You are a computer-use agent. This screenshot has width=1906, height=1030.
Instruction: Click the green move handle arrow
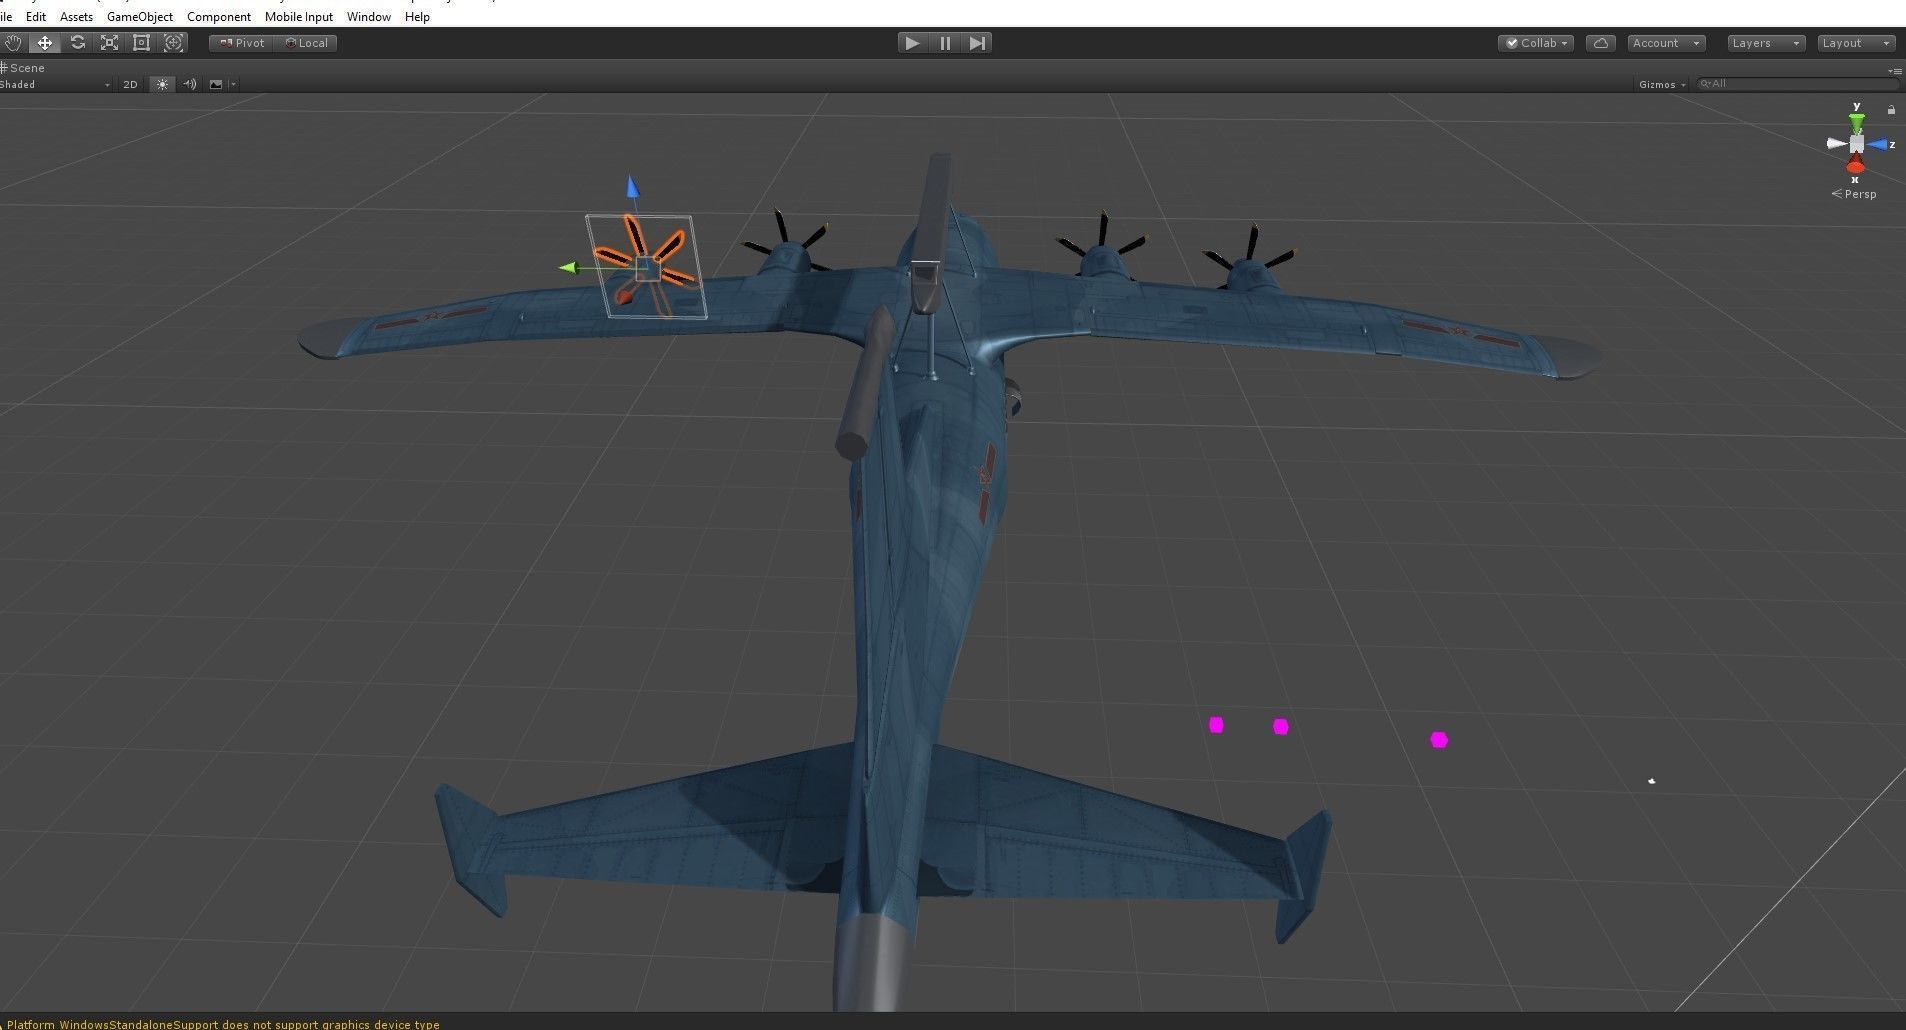tap(569, 268)
